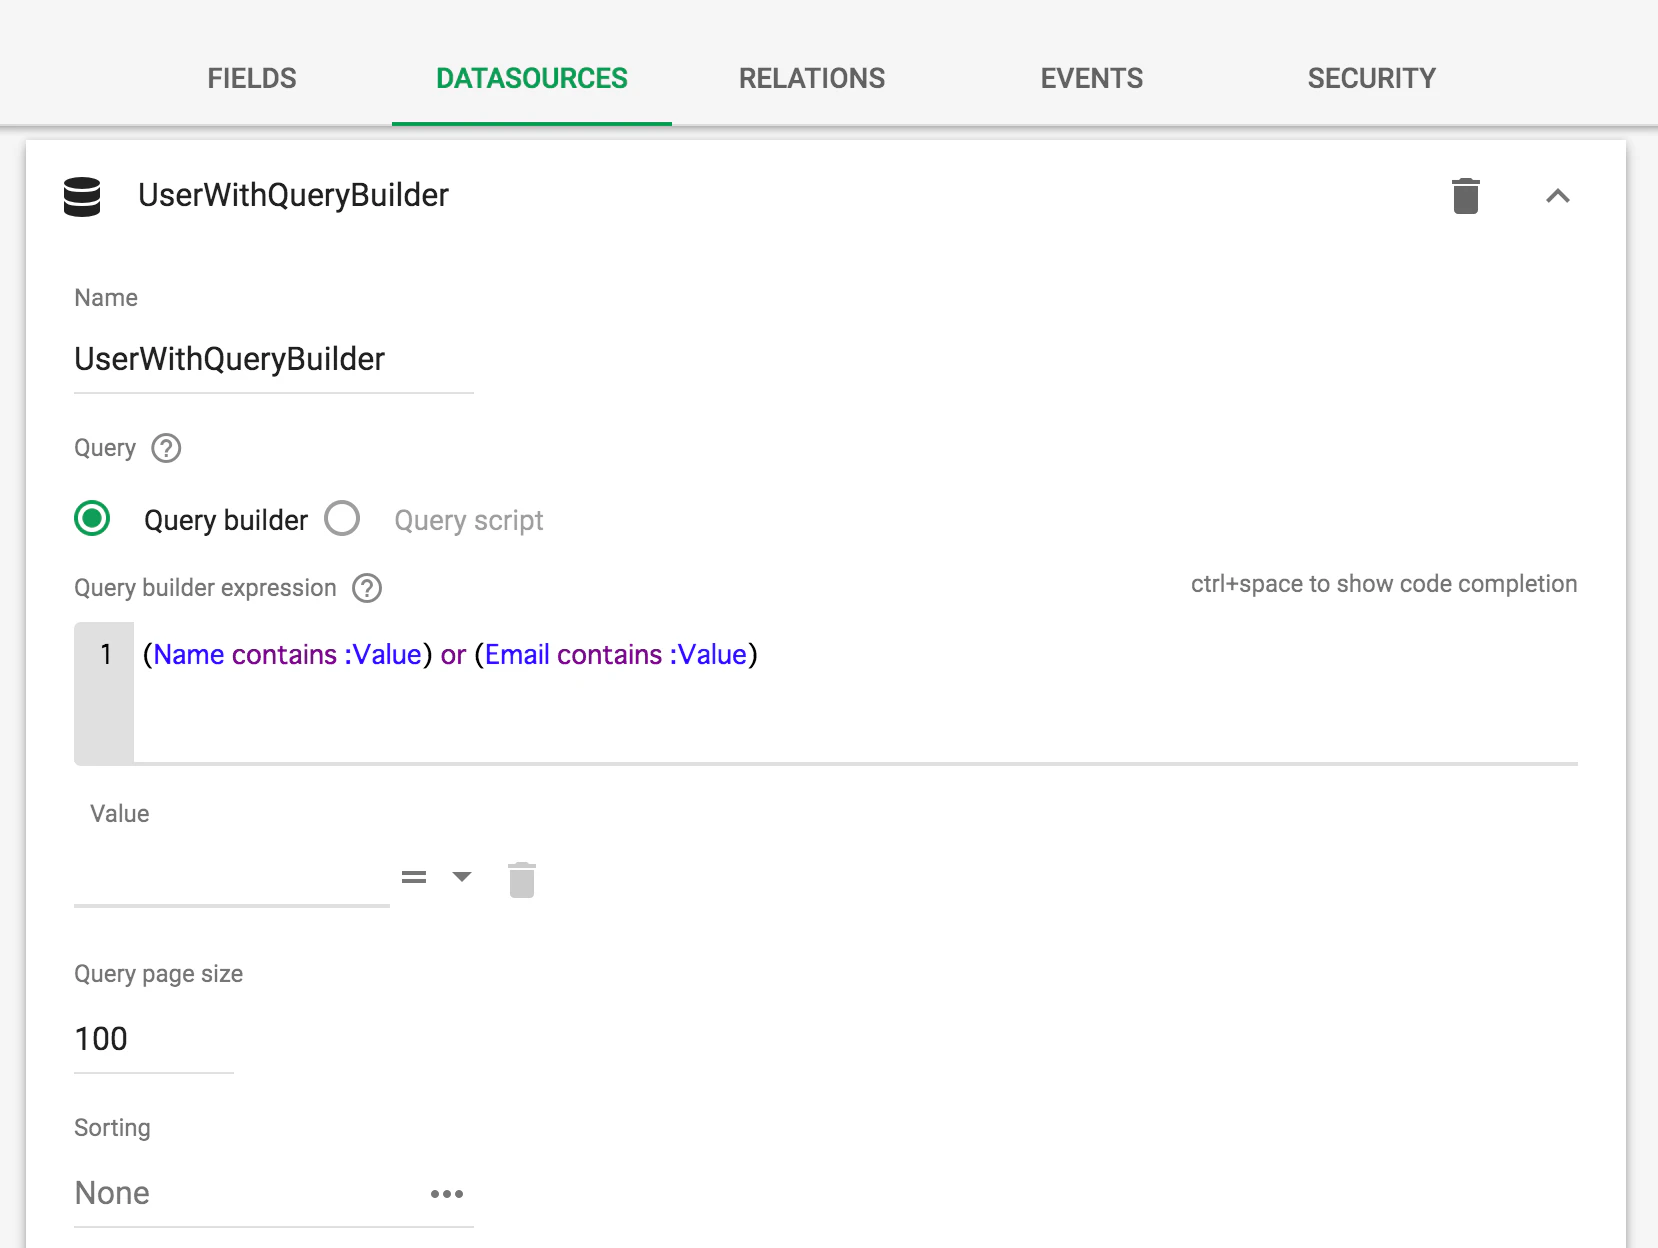
Task: Open help icon next to Query label
Action: [x=166, y=448]
